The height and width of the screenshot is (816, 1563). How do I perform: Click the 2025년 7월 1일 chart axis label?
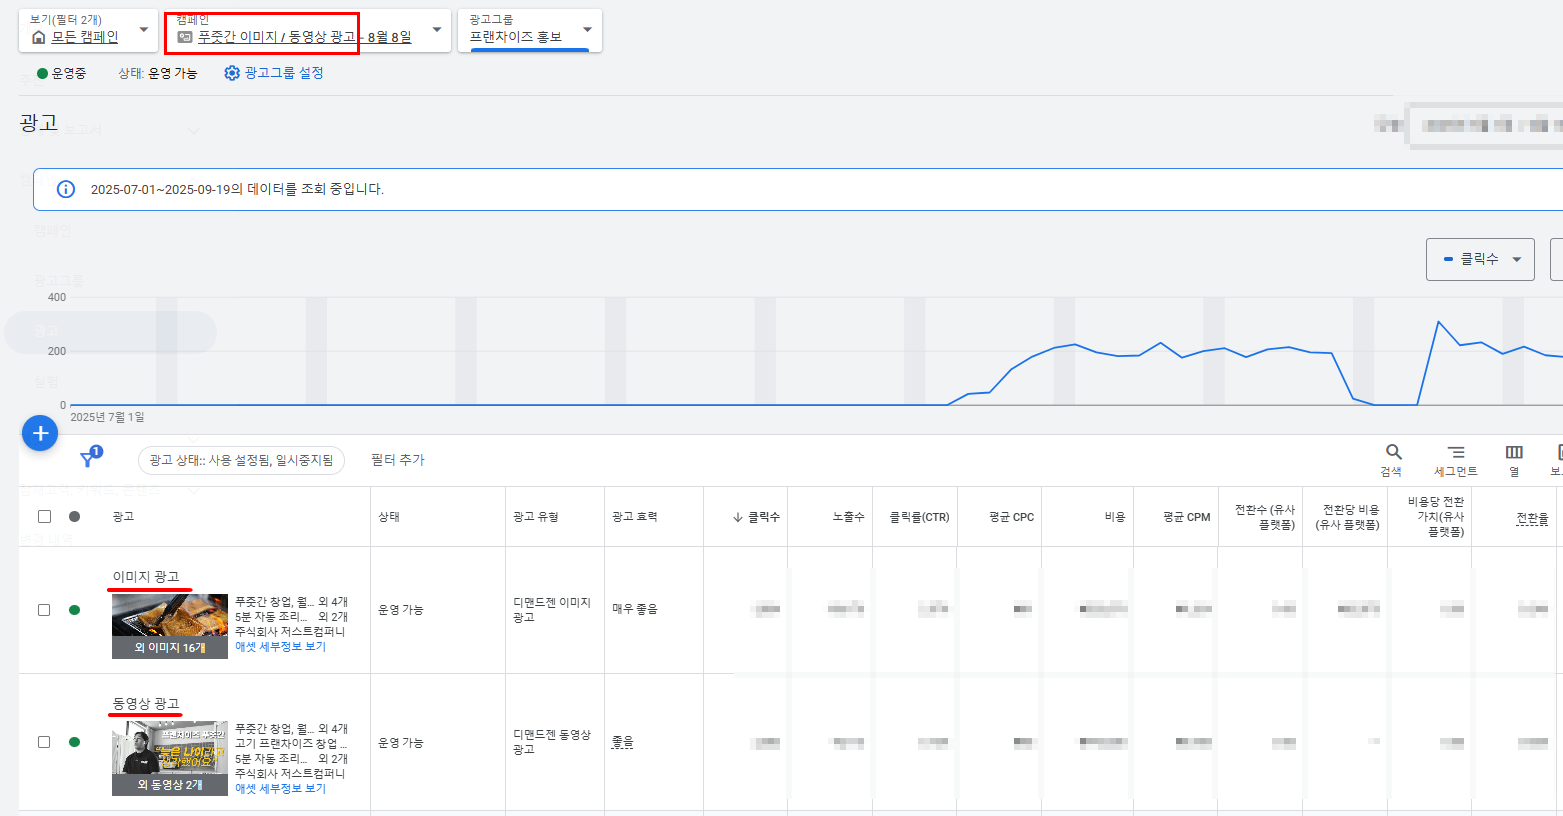107,417
